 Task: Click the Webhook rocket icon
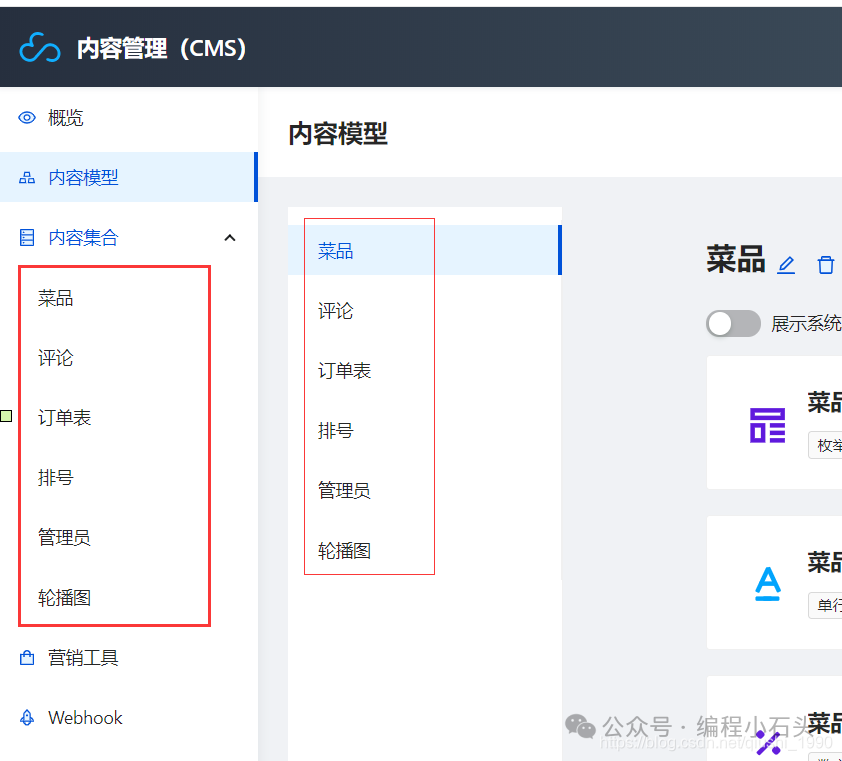27,717
